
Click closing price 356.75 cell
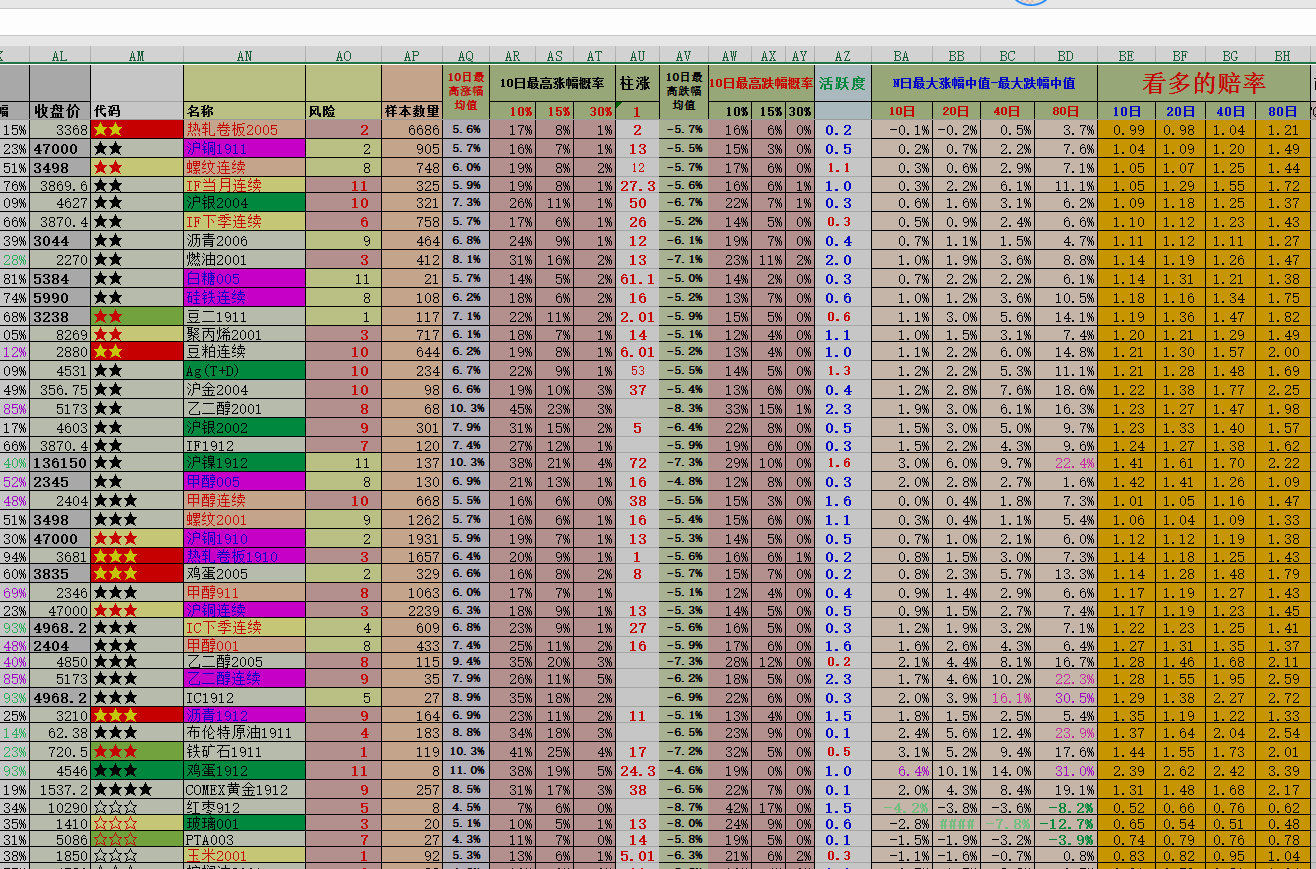click(x=60, y=390)
